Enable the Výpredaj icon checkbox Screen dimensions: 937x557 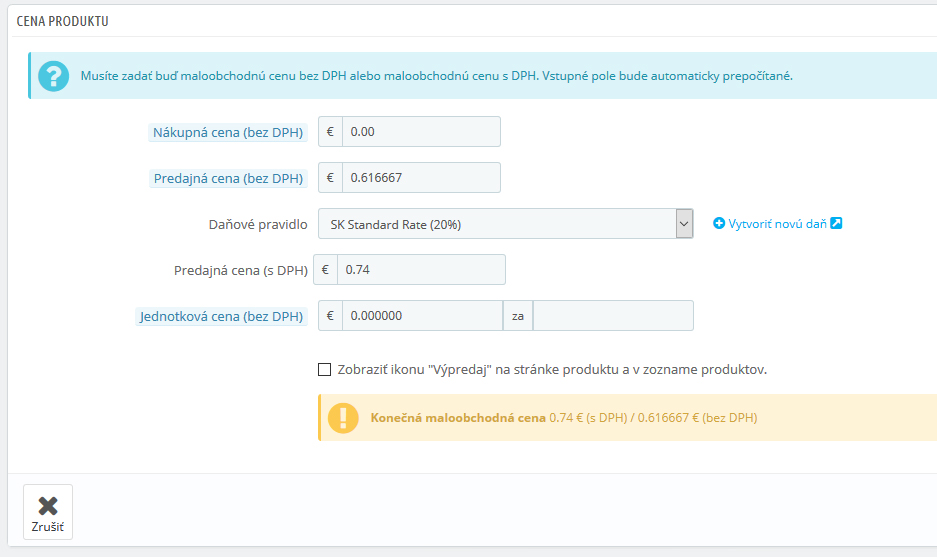point(324,369)
